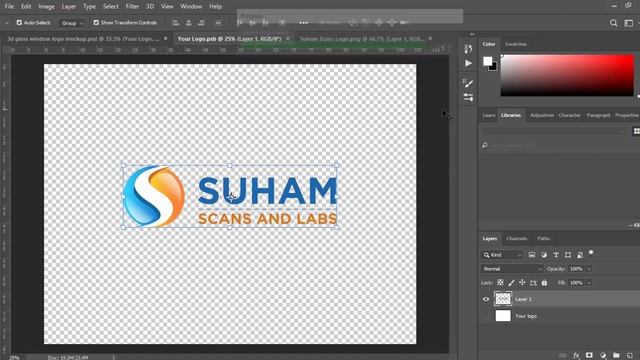The height and width of the screenshot is (360, 640).
Task: Toggle Show Transform Controls checkbox
Action: 96,23
